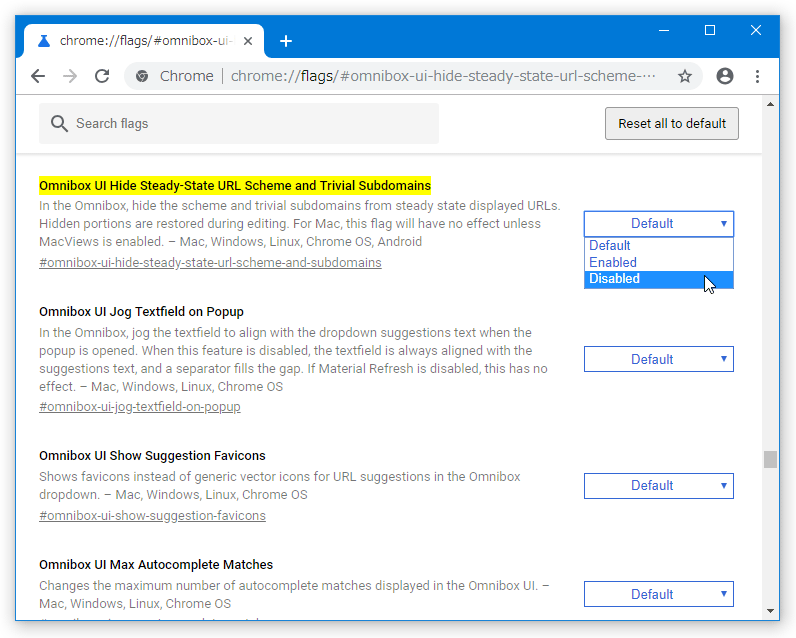Screen dimensions: 796x638
Task: Open Show Suggestion Favicons dropdown
Action: click(x=658, y=486)
